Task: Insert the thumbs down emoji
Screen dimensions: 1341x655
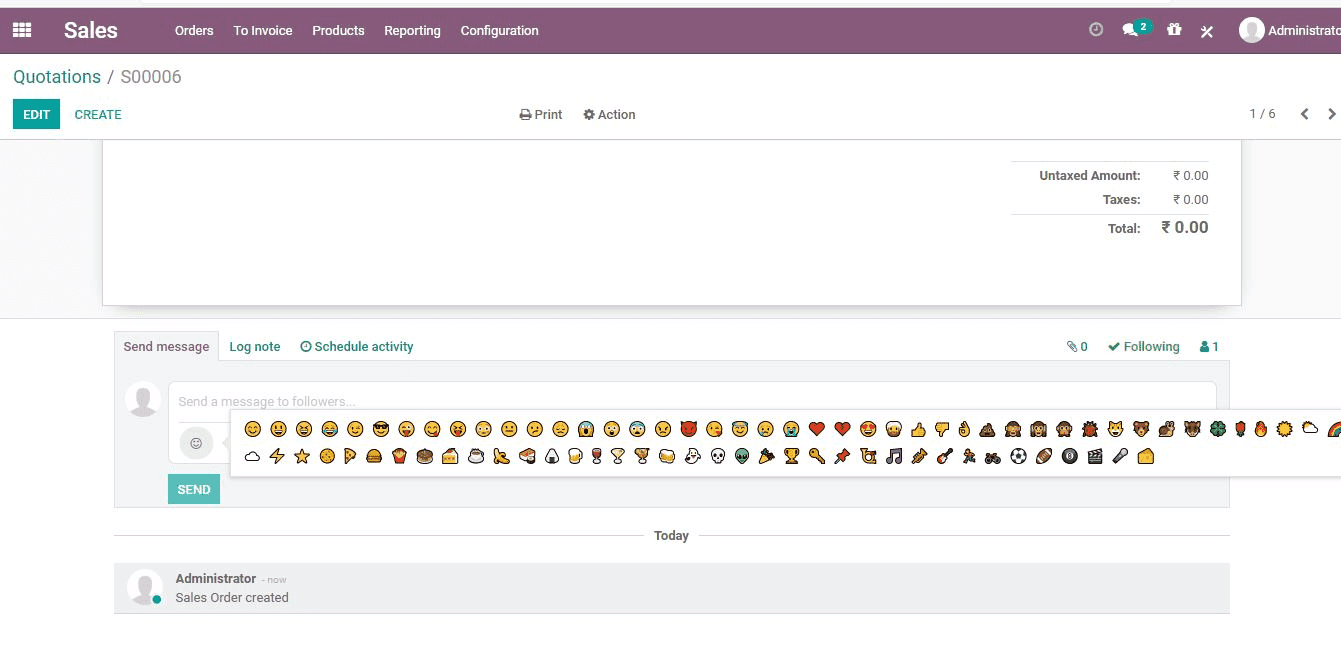Action: (942, 429)
